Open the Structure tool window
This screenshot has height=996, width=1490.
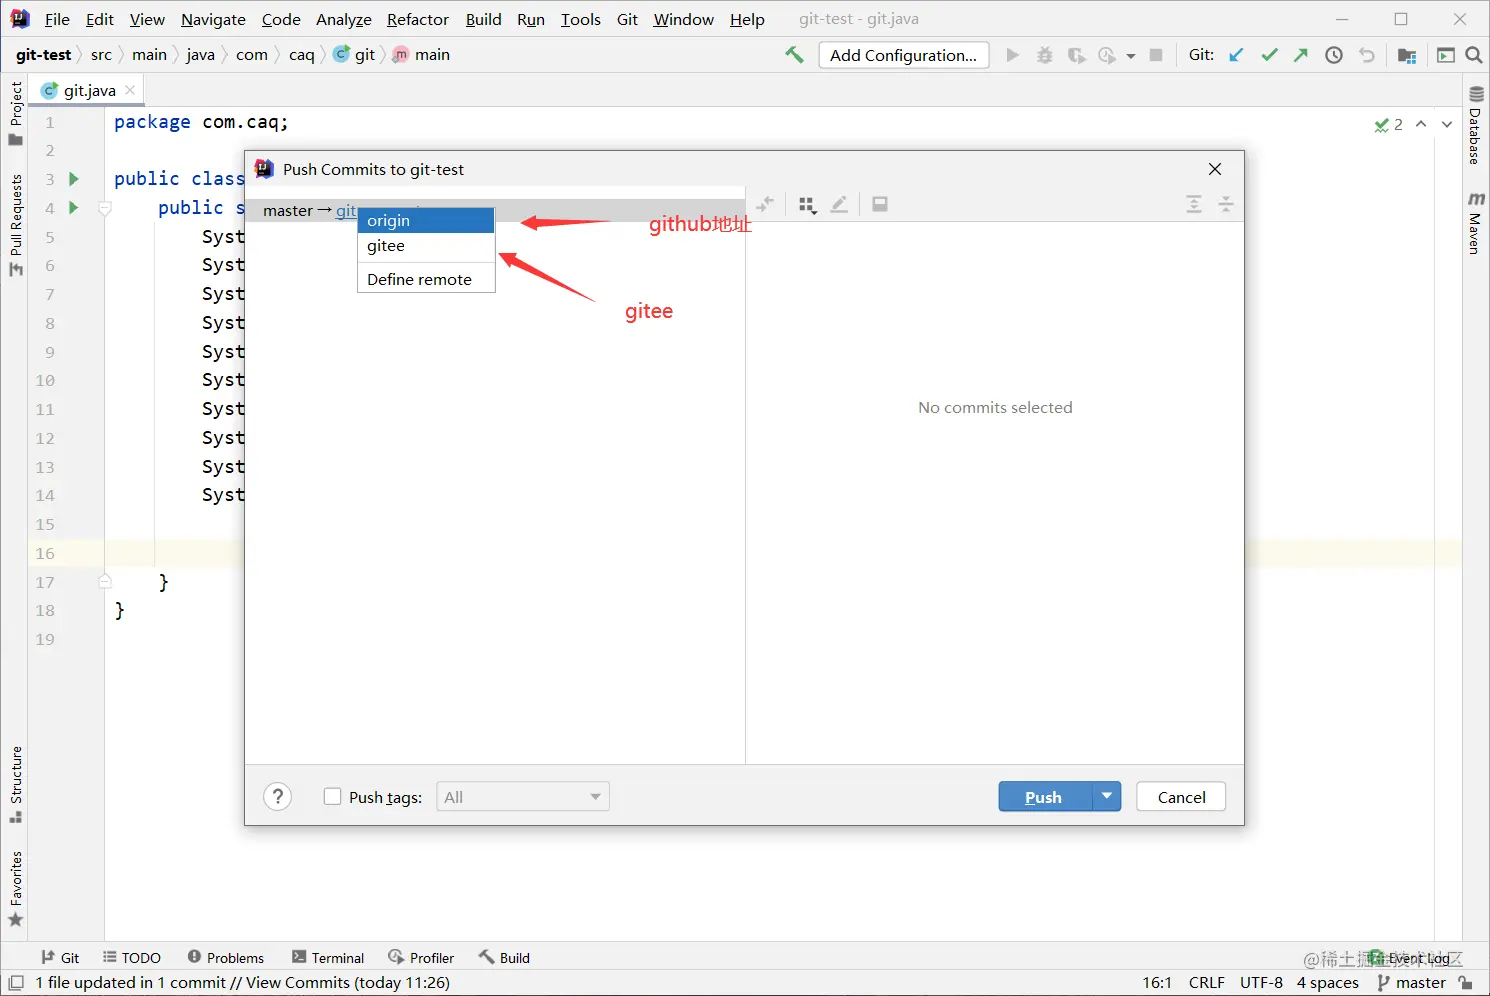pos(15,785)
